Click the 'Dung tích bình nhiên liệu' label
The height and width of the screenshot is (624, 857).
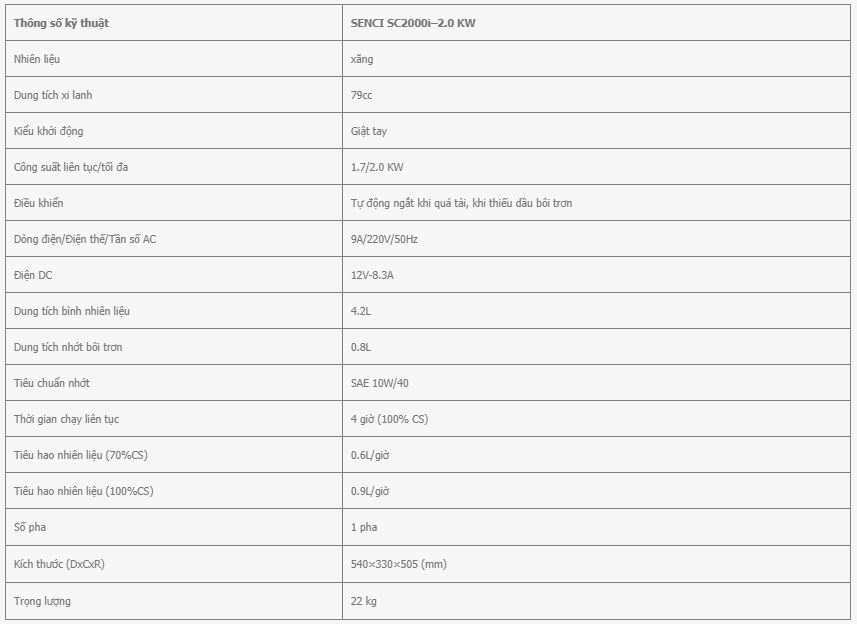[x=72, y=311]
